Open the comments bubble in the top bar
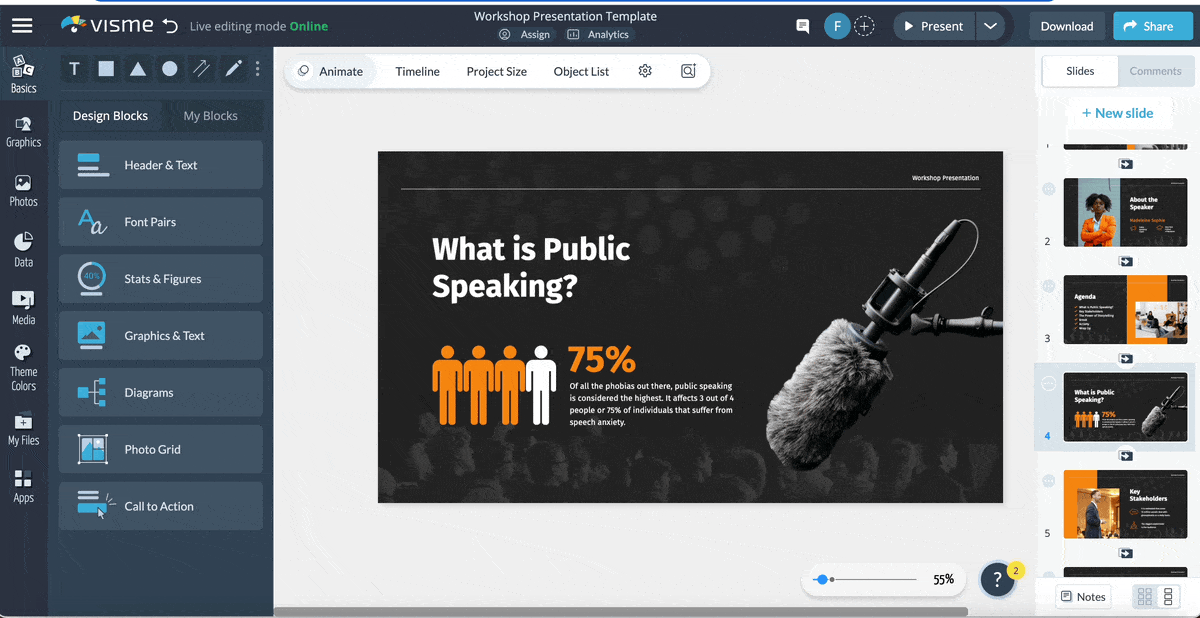 pyautogui.click(x=802, y=26)
